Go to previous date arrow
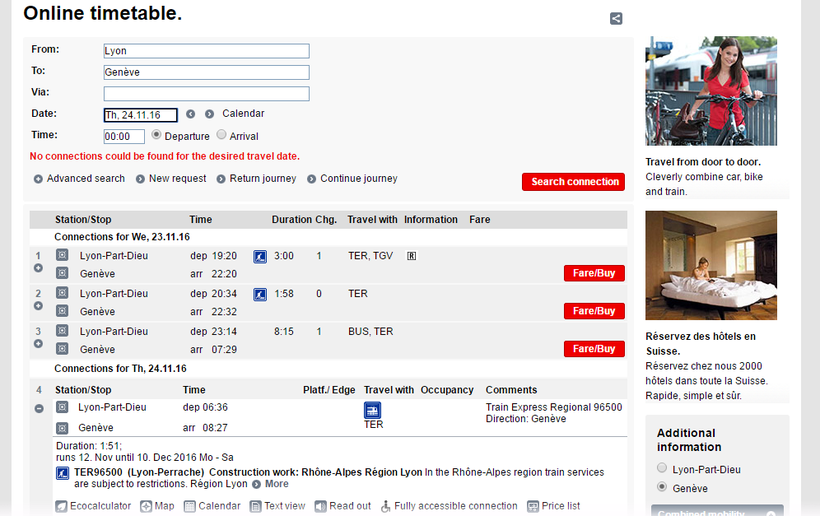This screenshot has width=820, height=516. pos(190,114)
